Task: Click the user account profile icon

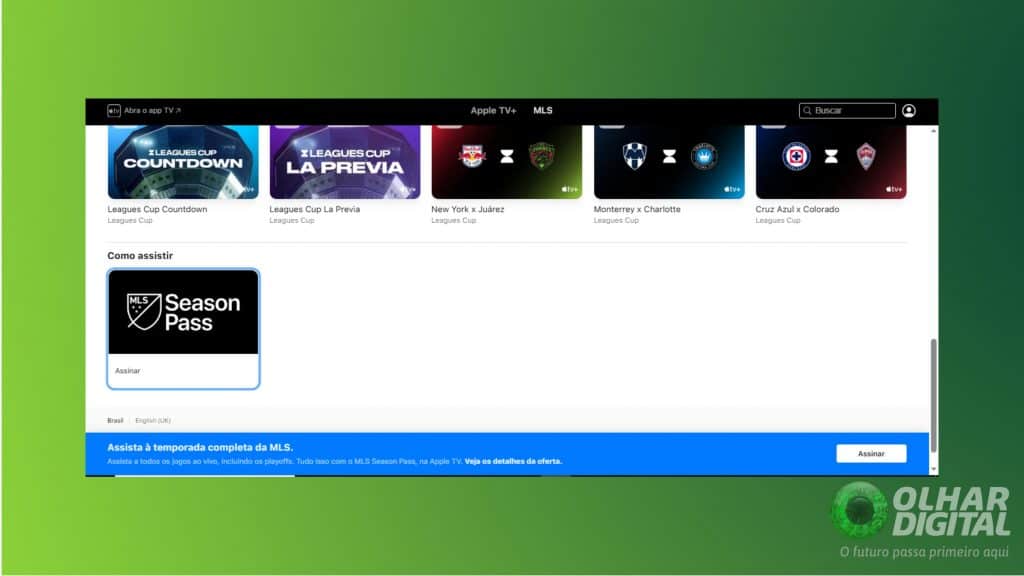Action: tap(908, 110)
